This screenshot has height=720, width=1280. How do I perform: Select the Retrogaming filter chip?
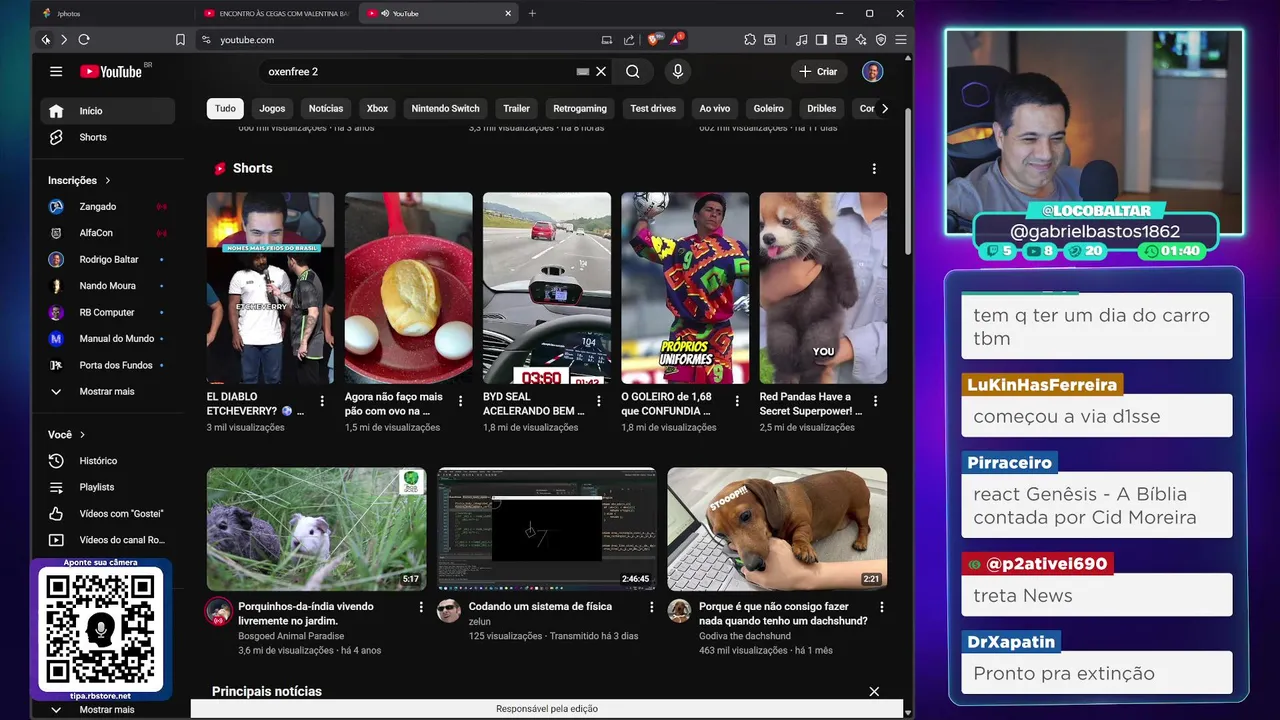tap(580, 108)
